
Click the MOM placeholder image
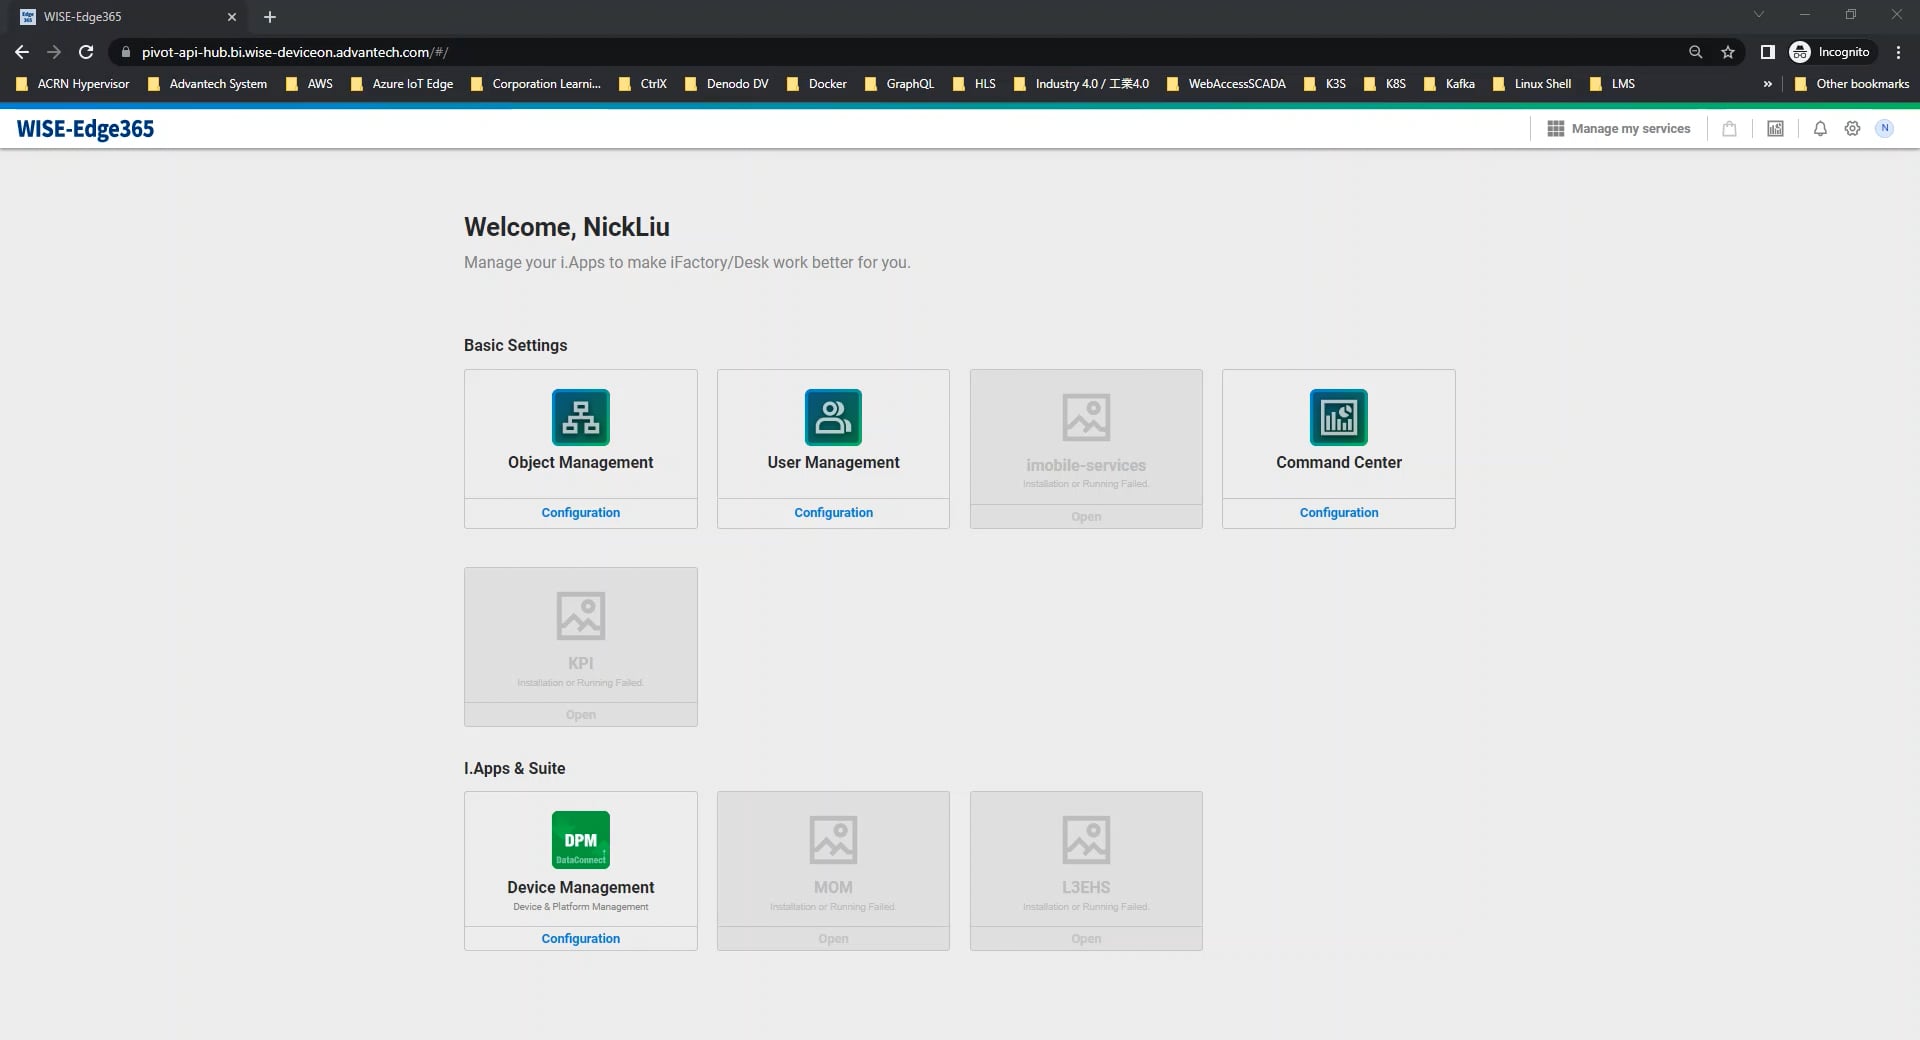[833, 840]
